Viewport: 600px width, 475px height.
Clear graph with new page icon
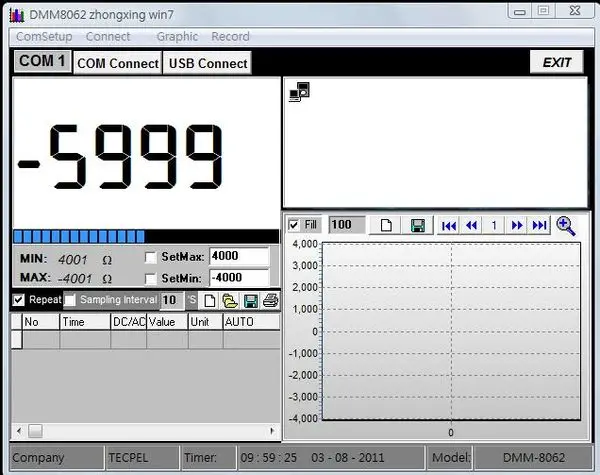tap(386, 225)
